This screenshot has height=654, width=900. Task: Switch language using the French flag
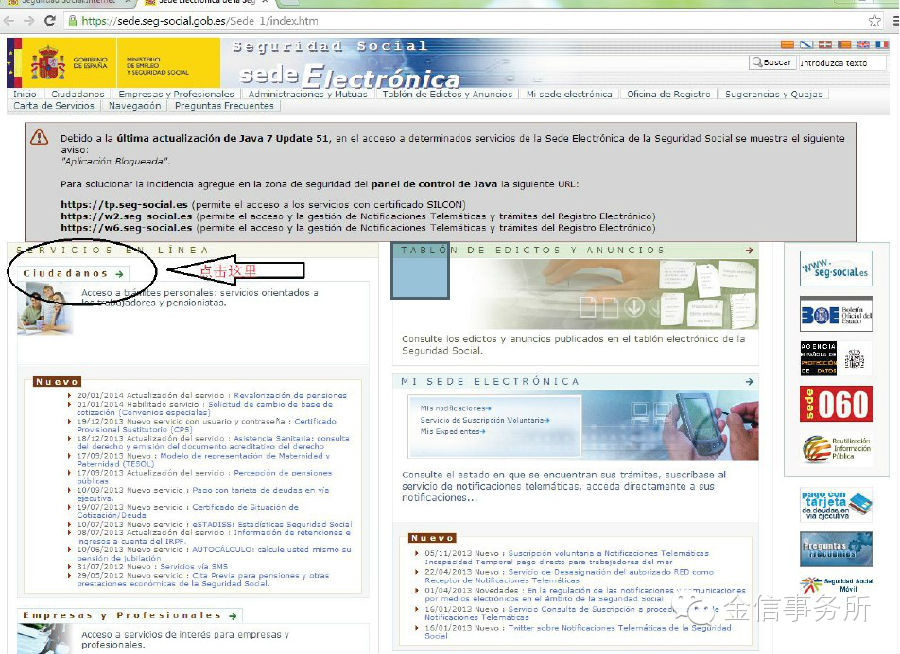coord(882,44)
